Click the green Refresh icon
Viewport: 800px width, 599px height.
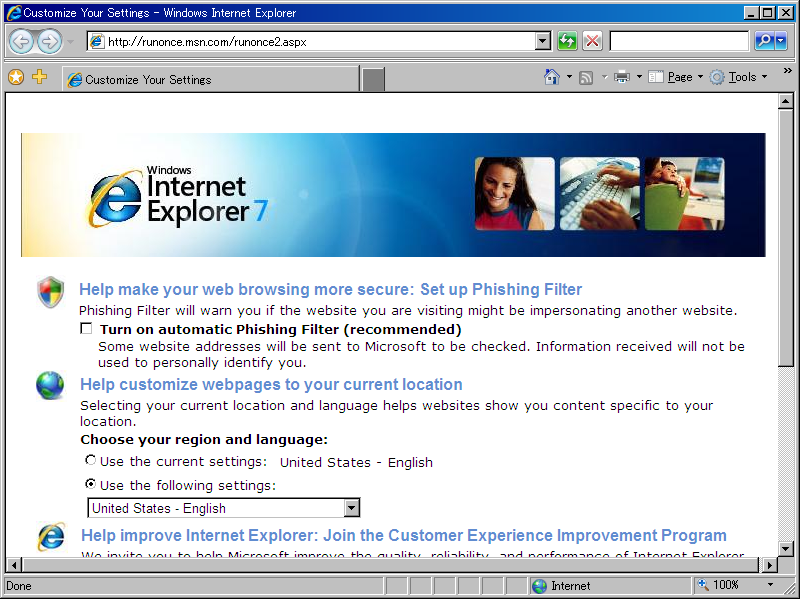[567, 41]
